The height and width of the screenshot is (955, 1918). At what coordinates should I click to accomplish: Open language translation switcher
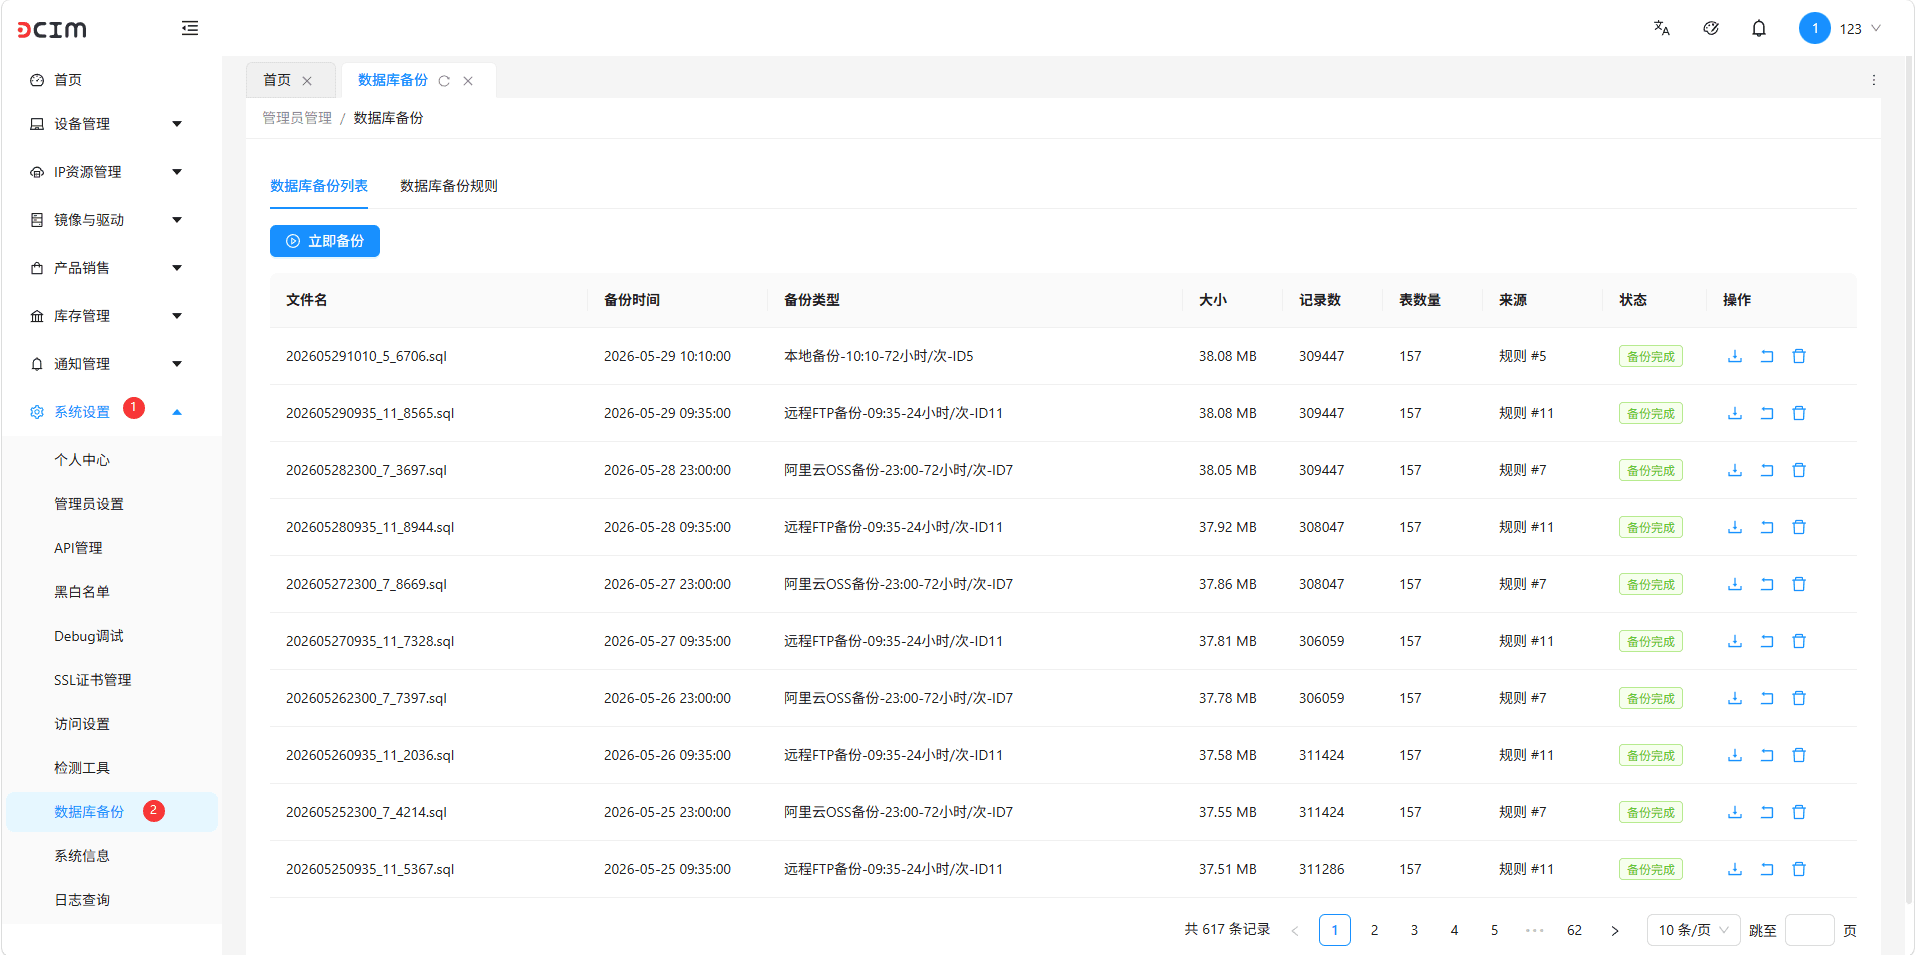point(1661,28)
